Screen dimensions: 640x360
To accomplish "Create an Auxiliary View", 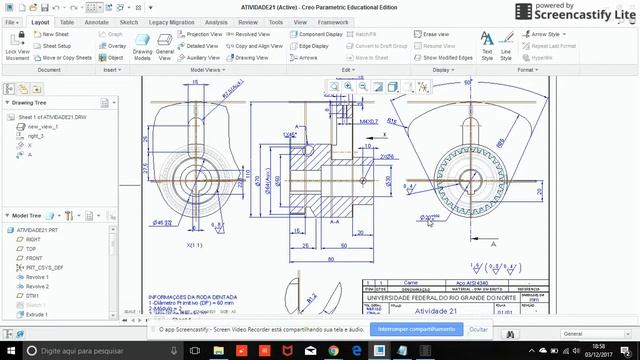I will (x=199, y=58).
